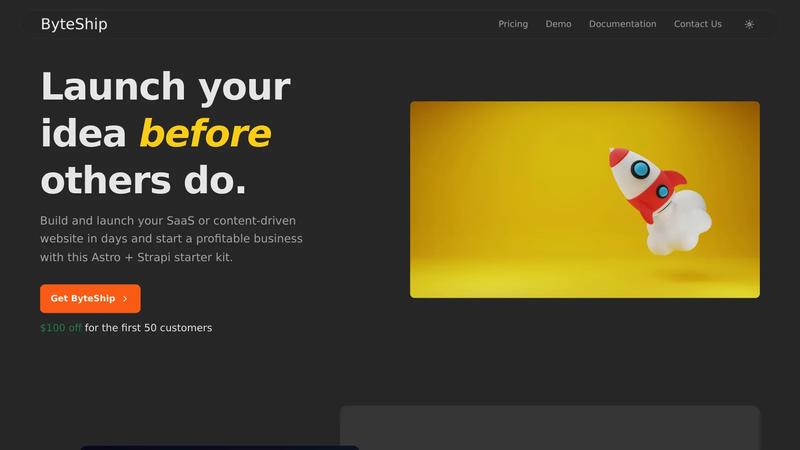Open Documentation from the navbar
Screen dimensions: 800x450
(x=622, y=24)
